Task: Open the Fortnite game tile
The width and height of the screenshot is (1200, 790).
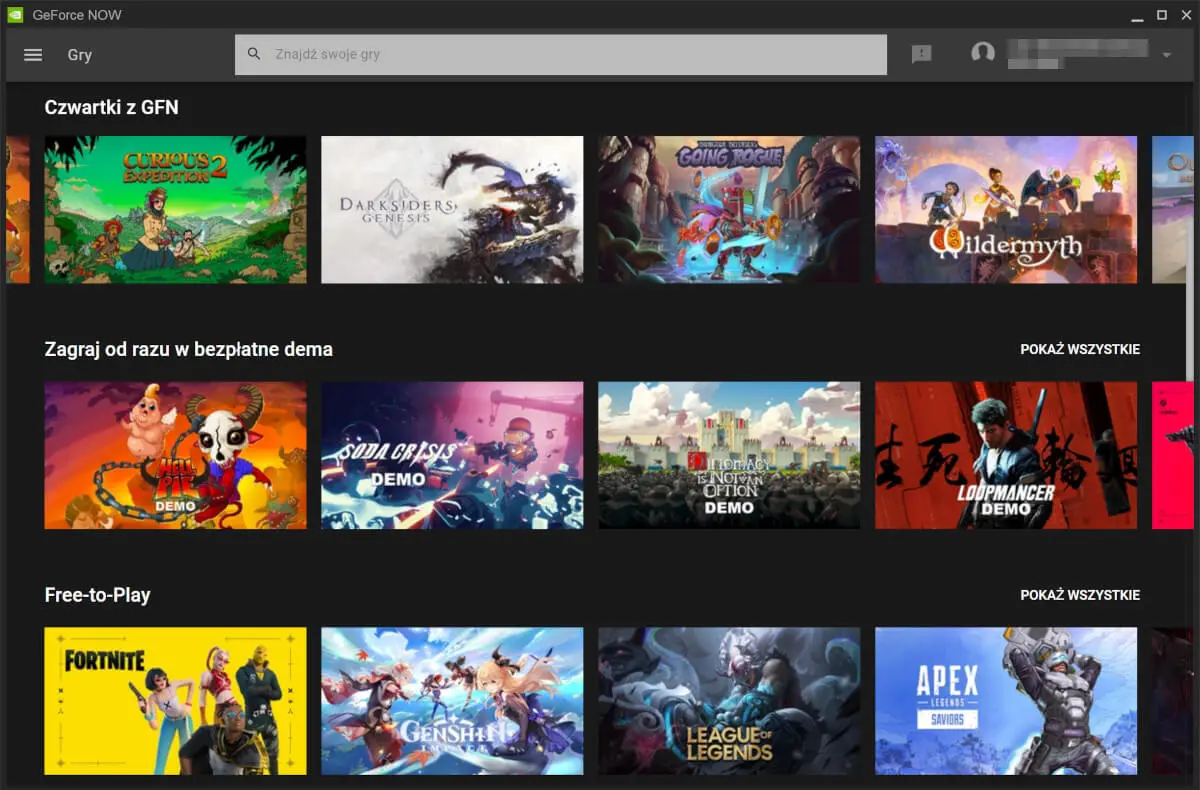Action: point(175,701)
